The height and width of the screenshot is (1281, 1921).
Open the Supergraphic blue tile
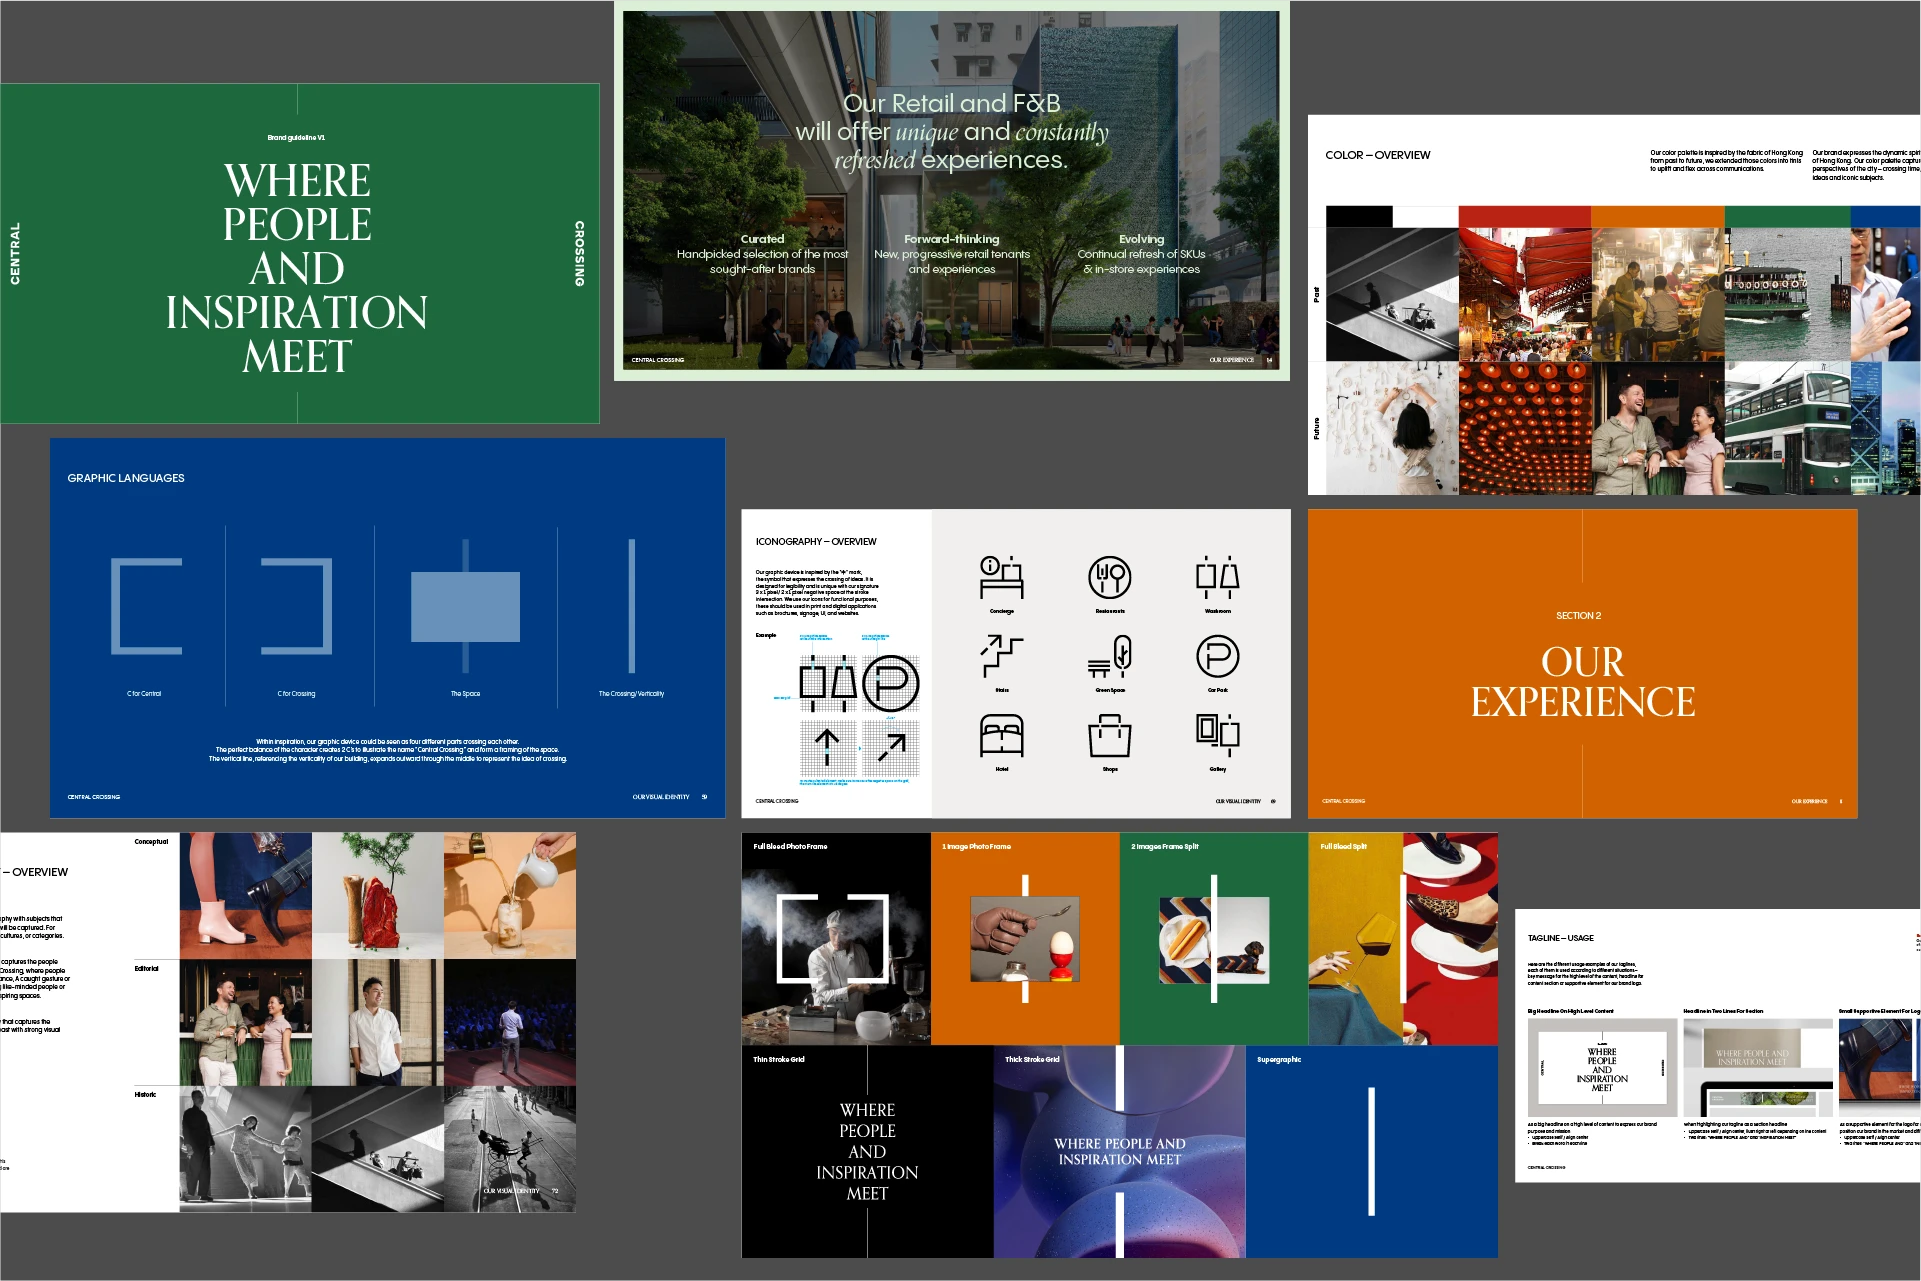[x=1371, y=1151]
